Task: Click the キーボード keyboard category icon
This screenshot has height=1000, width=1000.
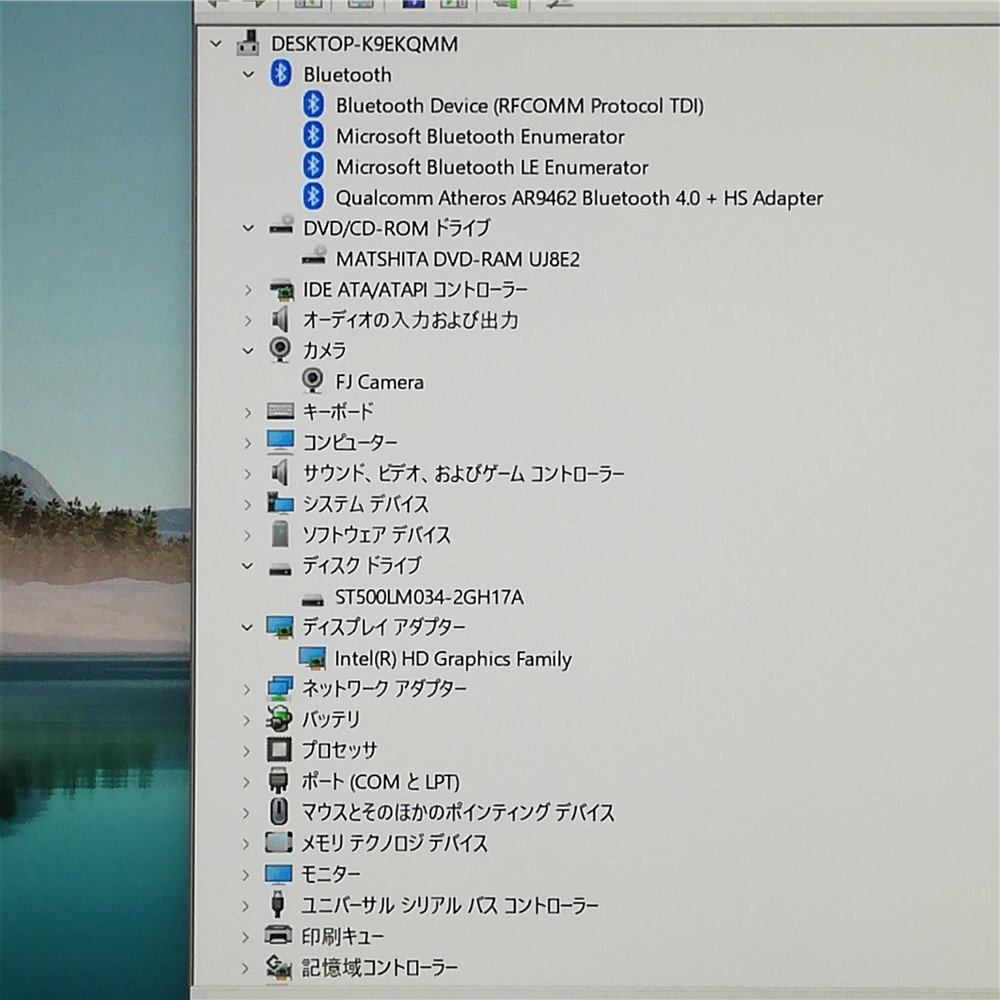Action: pyautogui.click(x=281, y=411)
